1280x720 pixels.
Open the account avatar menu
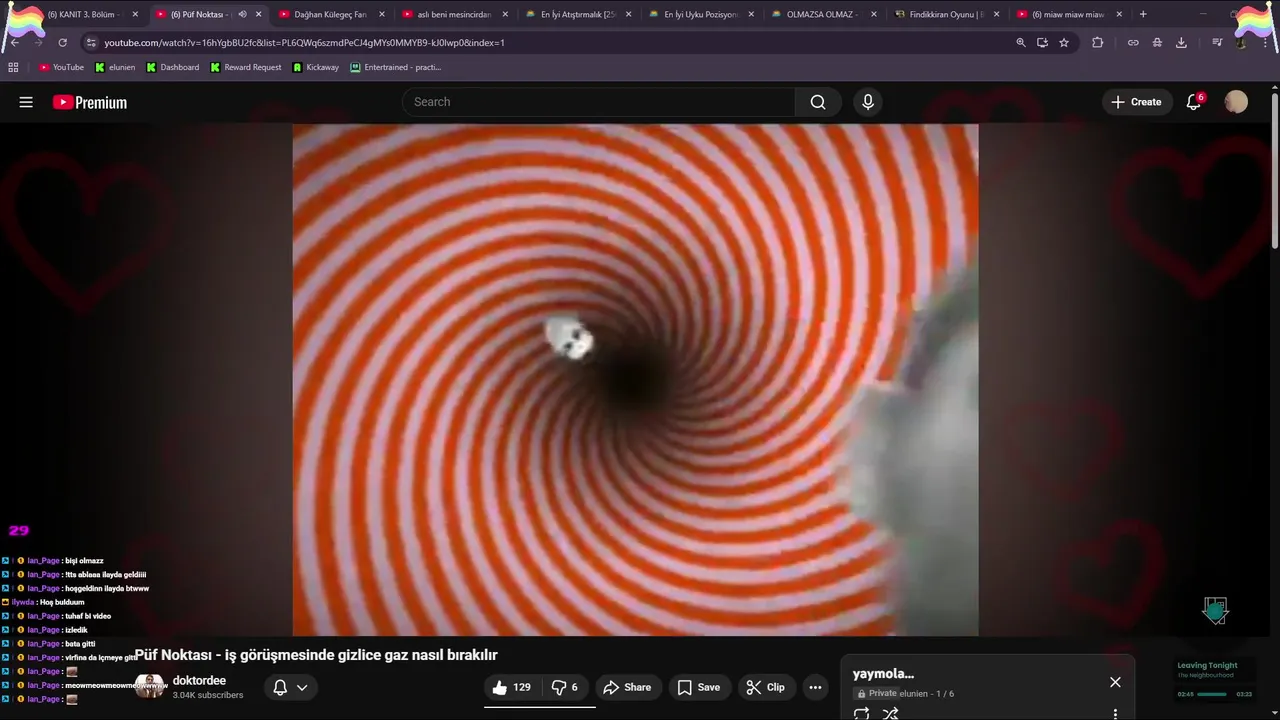[1236, 102]
